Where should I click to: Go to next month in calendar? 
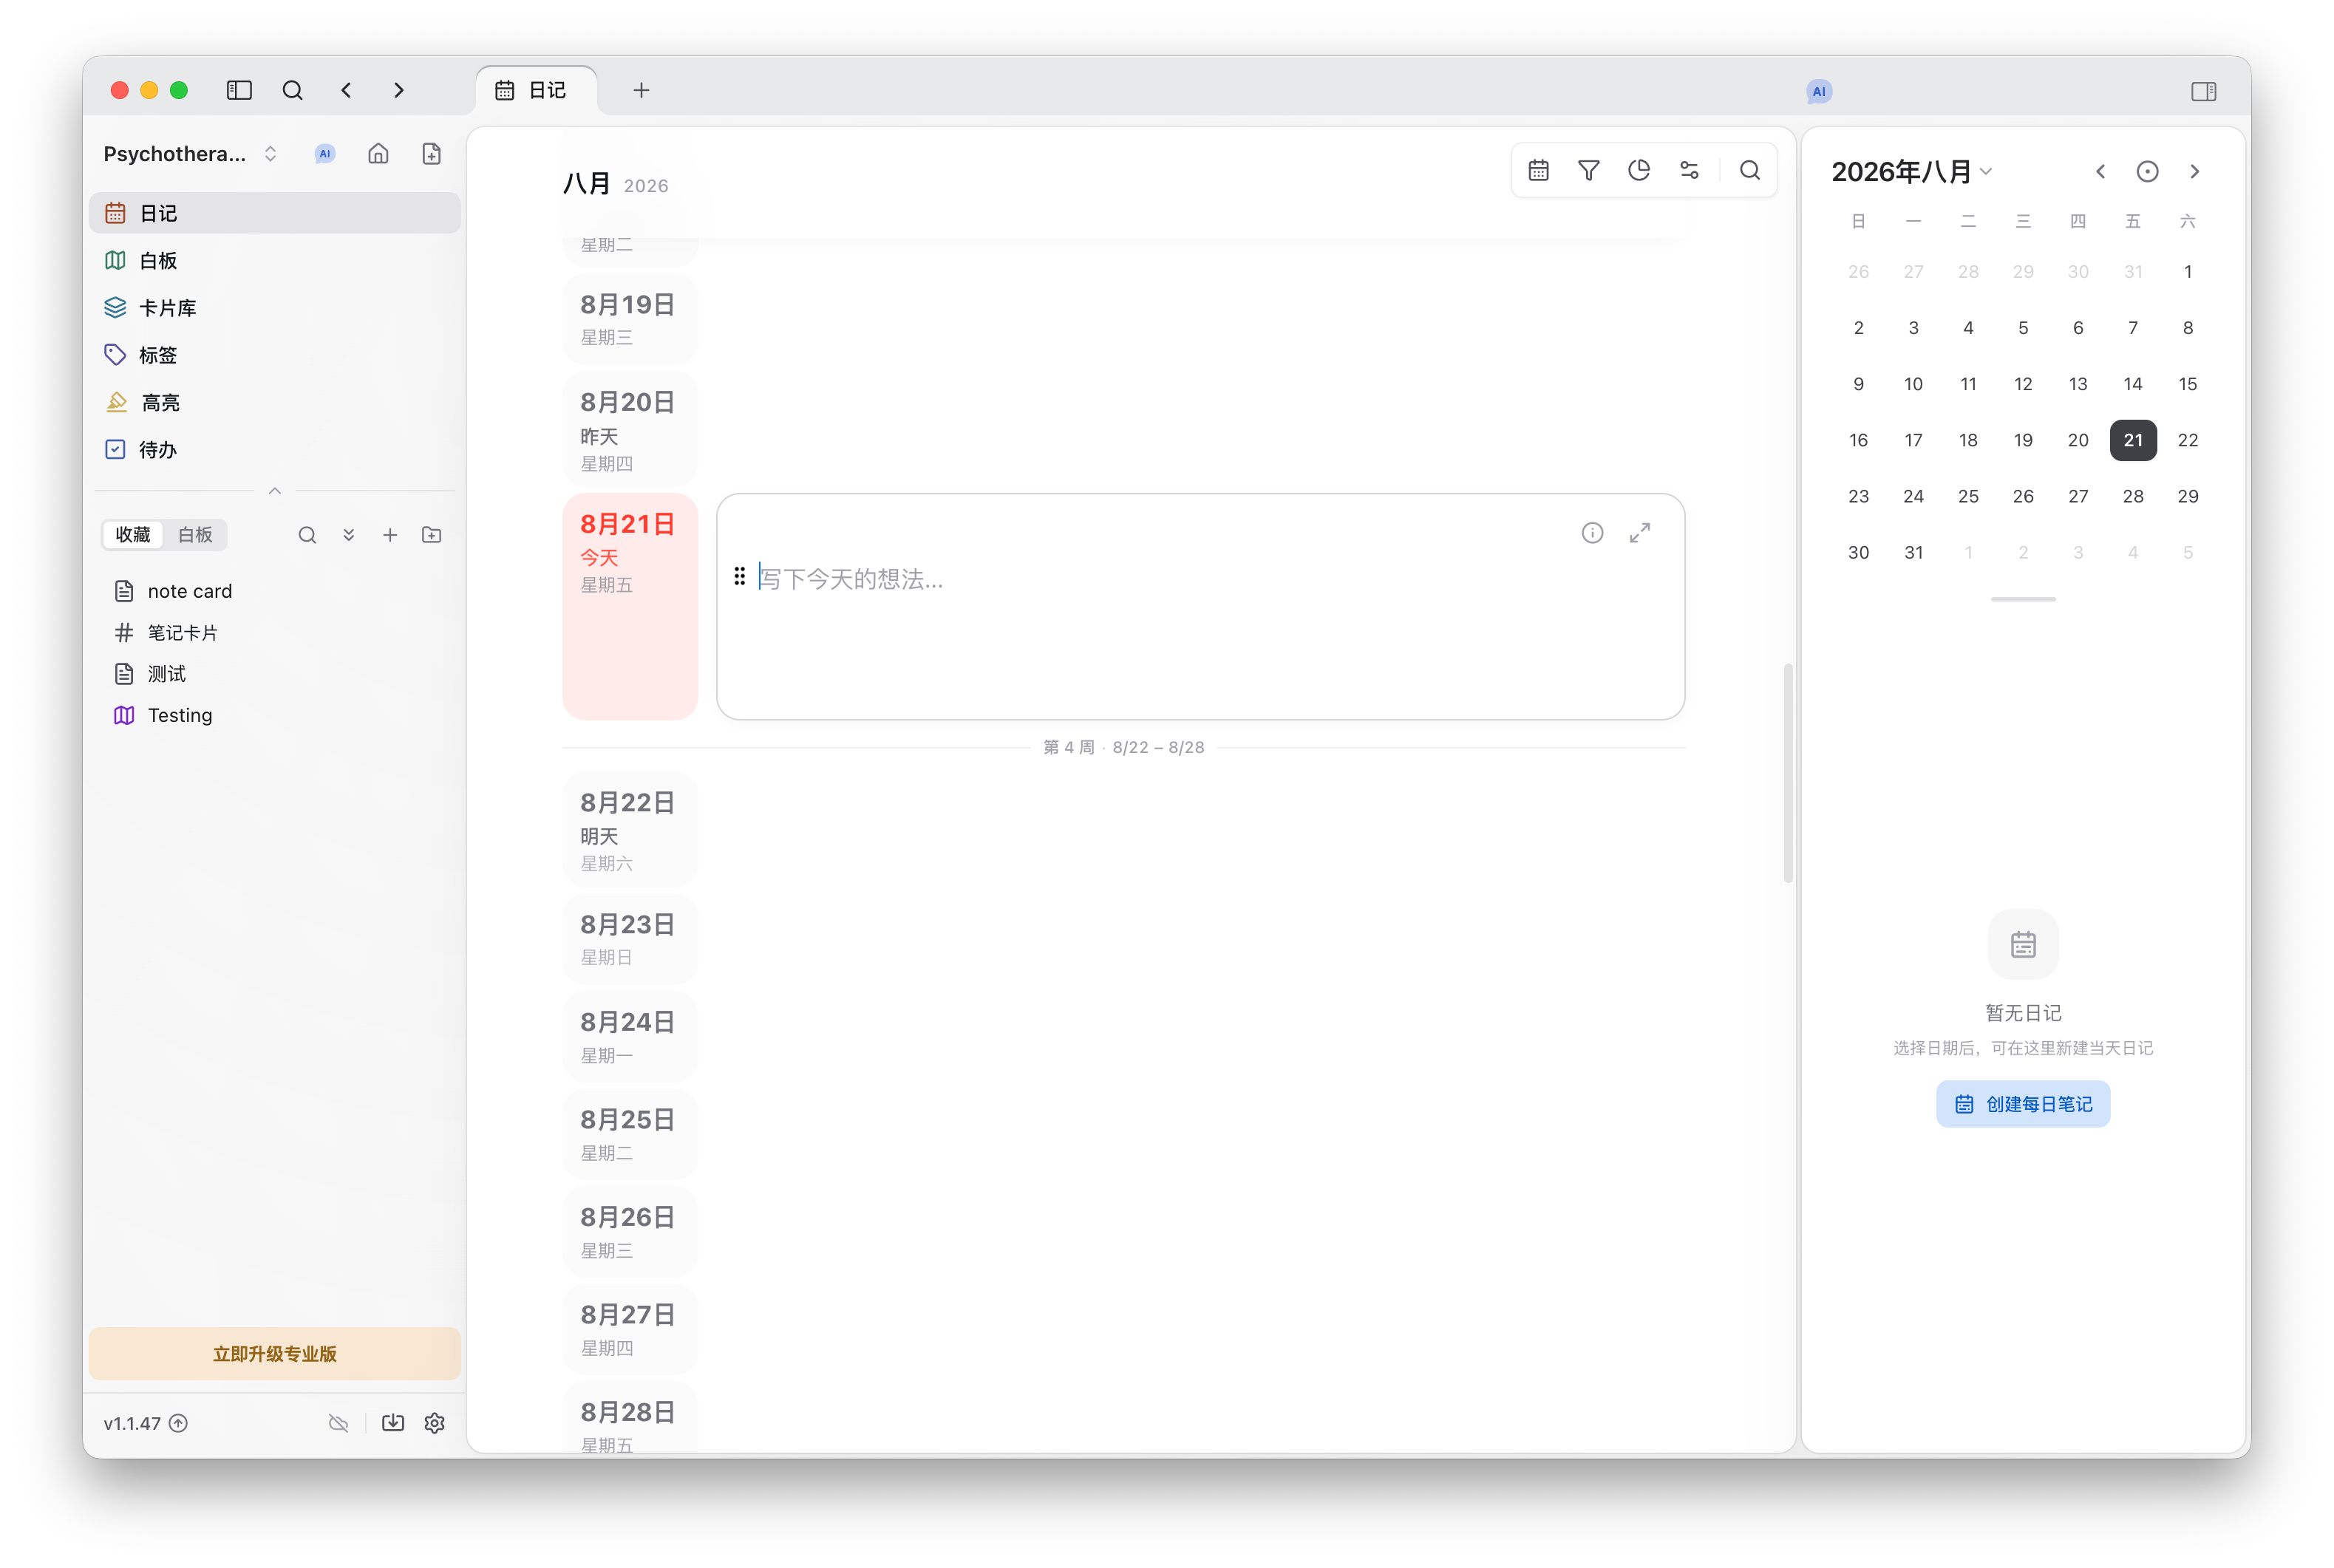click(x=2194, y=172)
